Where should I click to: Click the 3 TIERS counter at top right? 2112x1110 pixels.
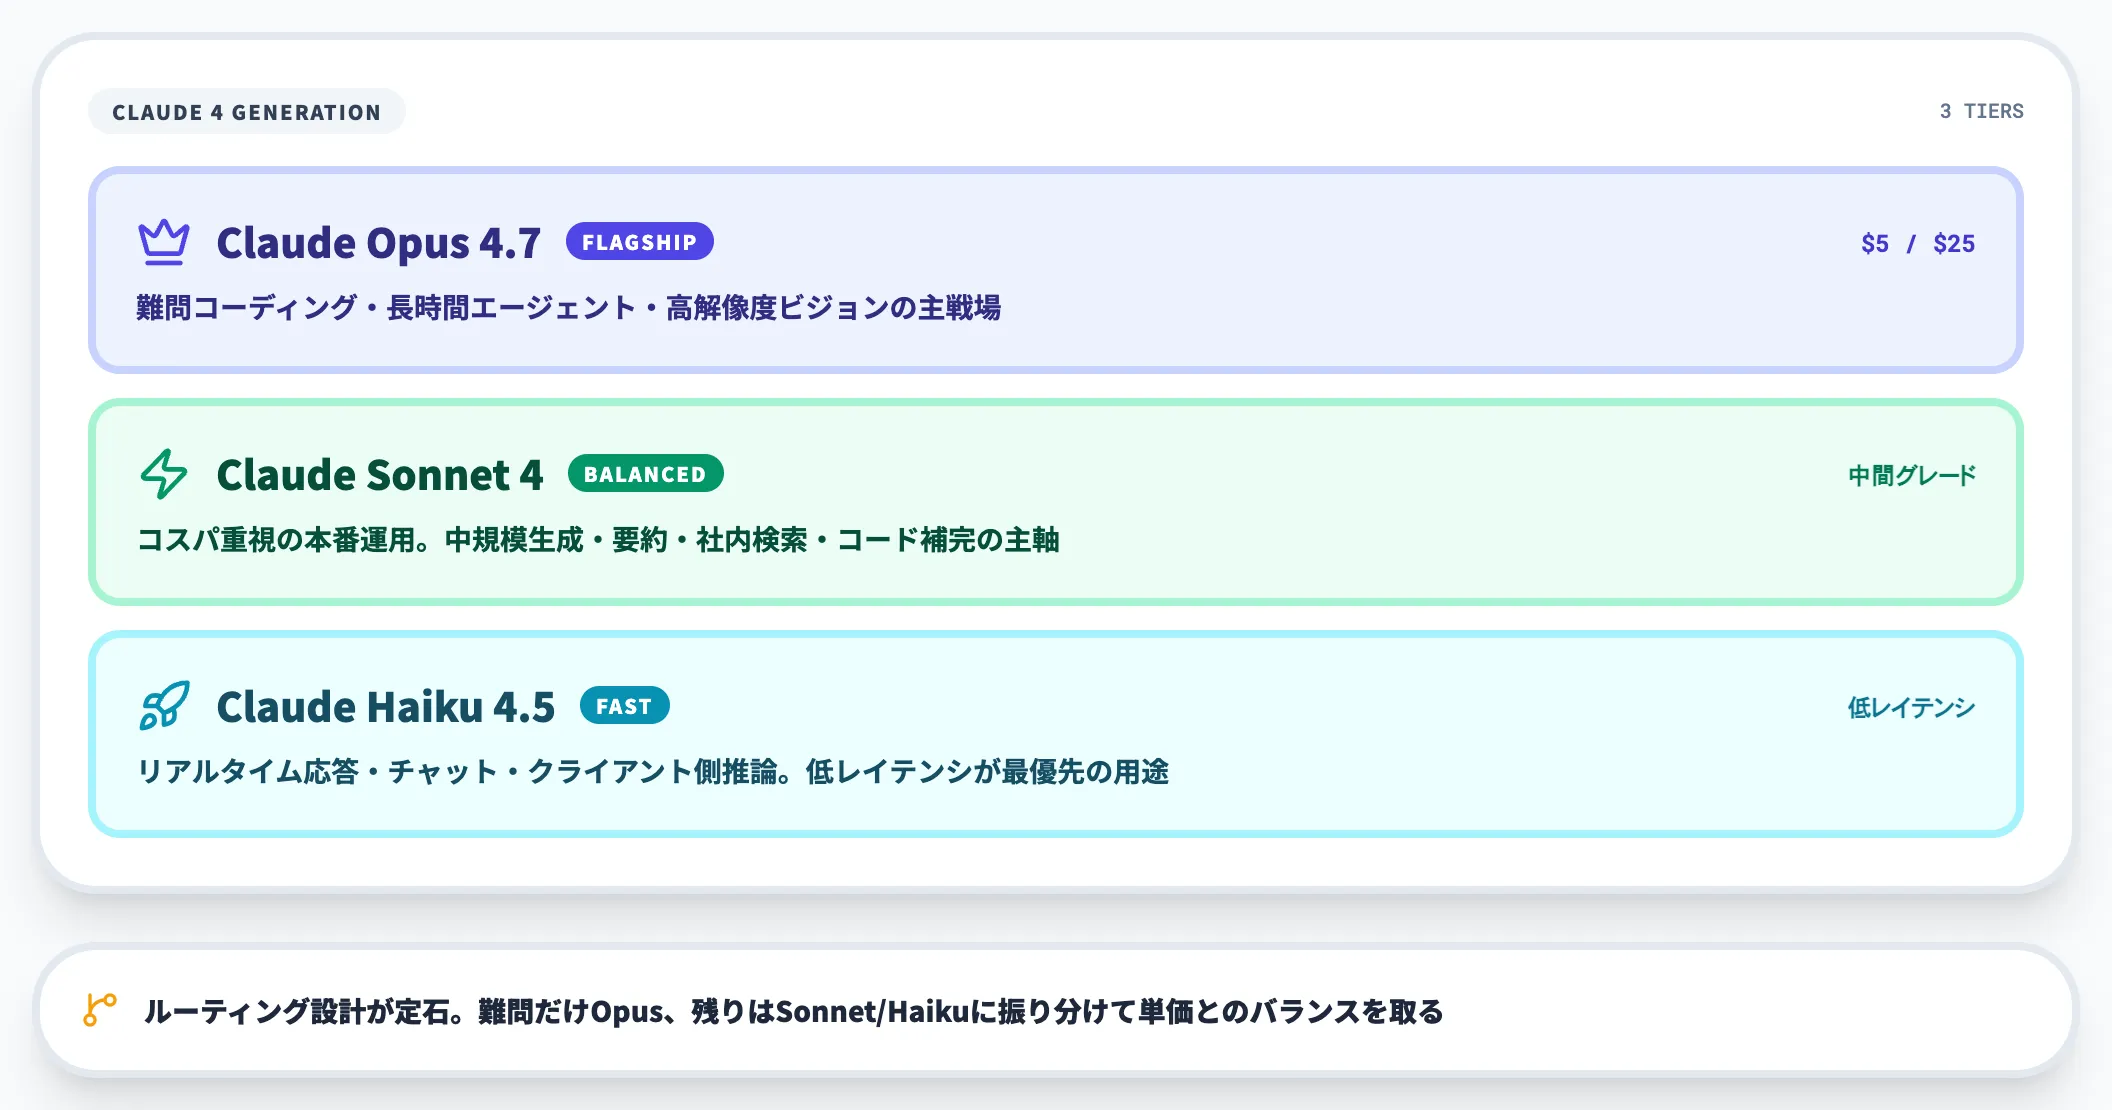click(x=1981, y=111)
